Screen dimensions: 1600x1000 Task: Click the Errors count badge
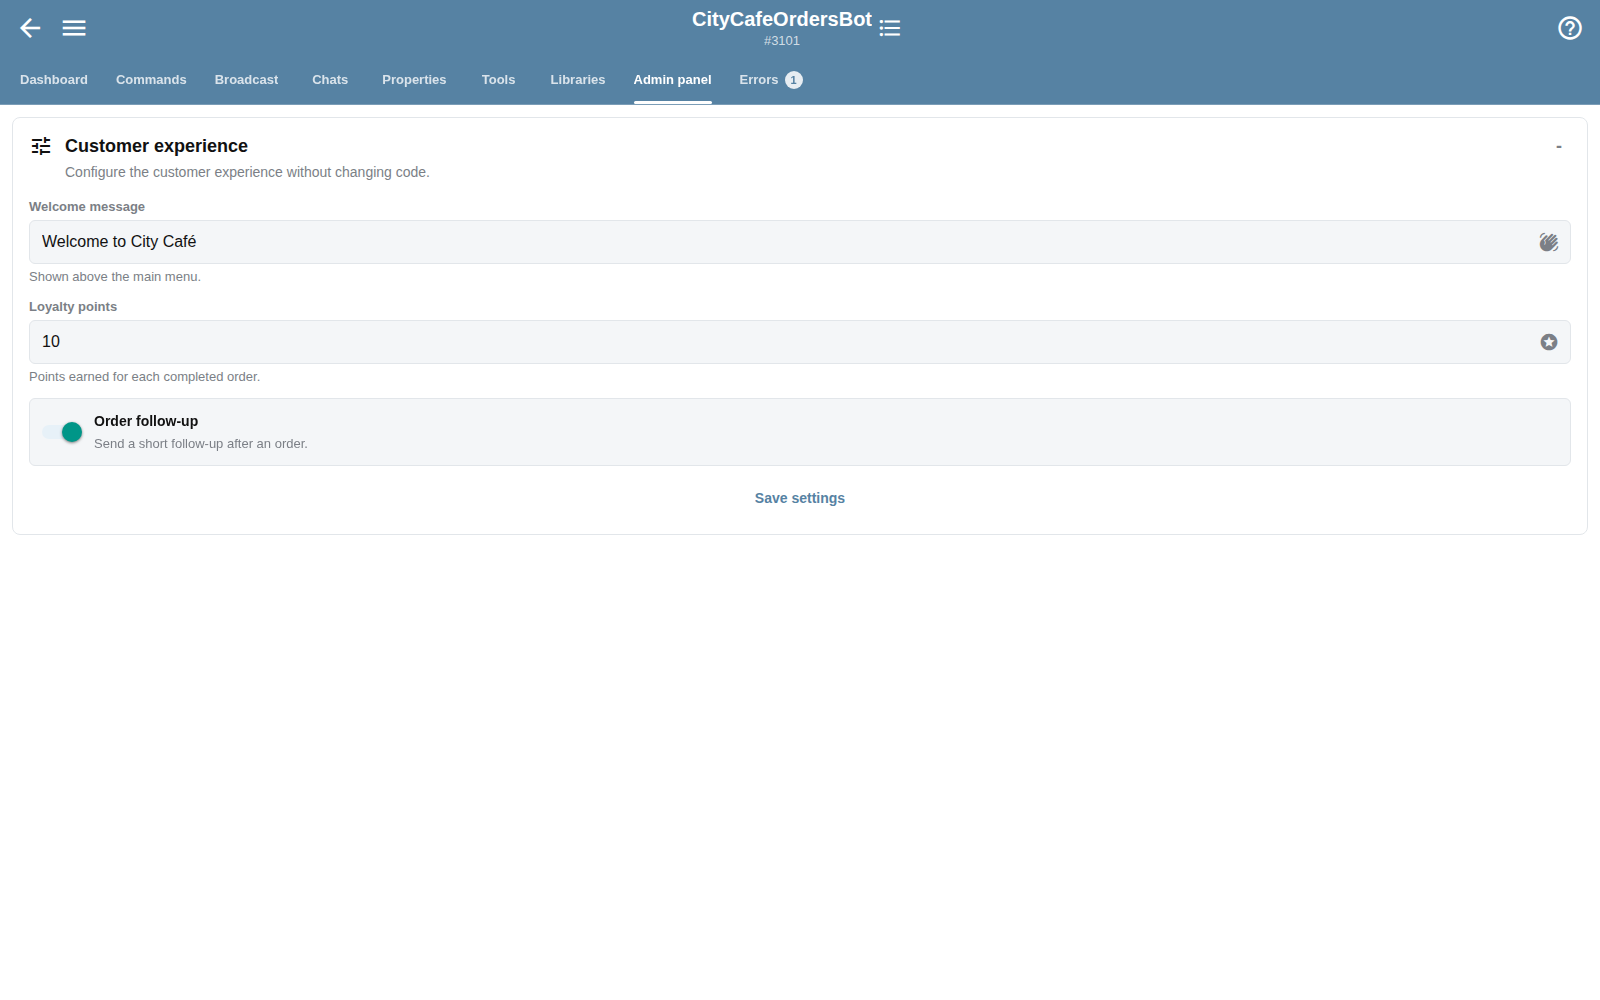(x=794, y=80)
